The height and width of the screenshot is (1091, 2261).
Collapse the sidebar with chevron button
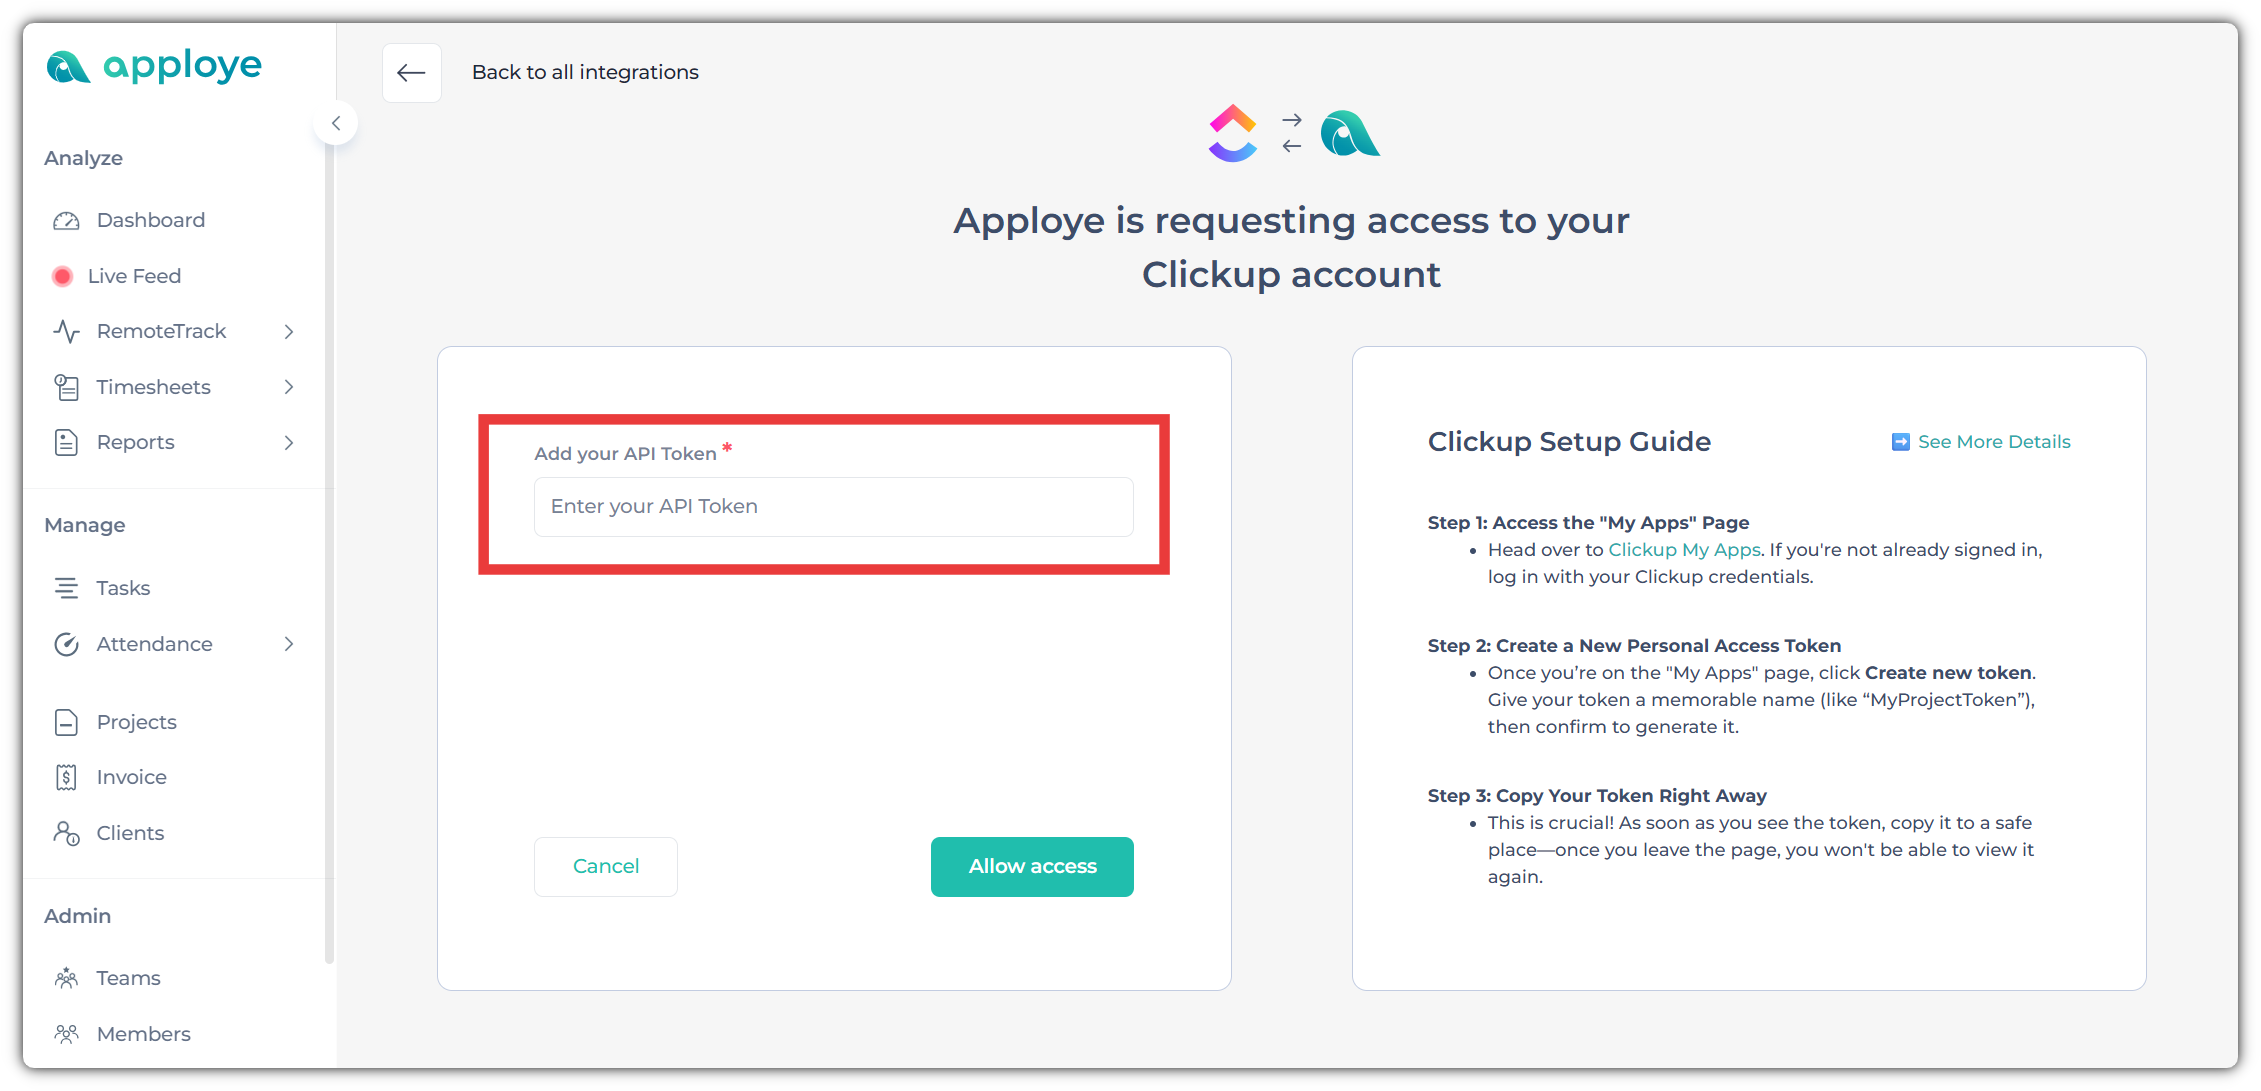[336, 123]
